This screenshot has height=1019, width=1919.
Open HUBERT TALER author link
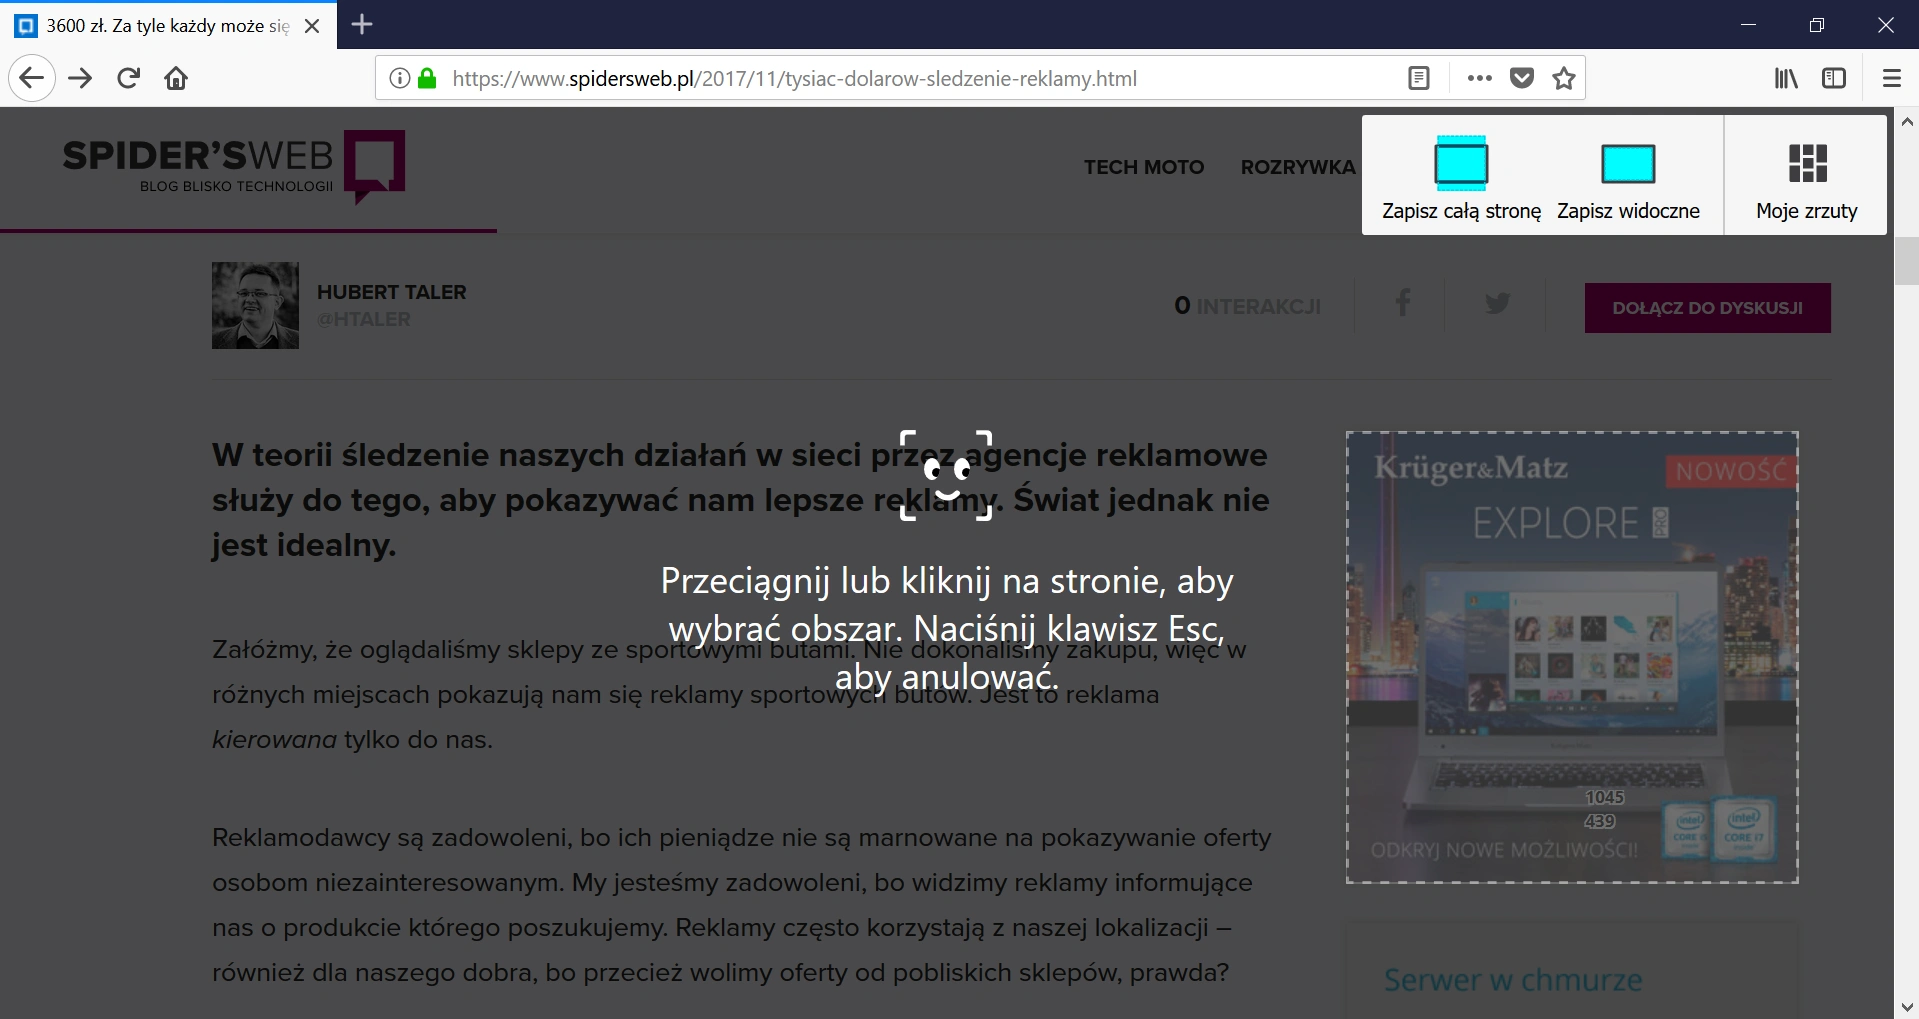pos(392,292)
